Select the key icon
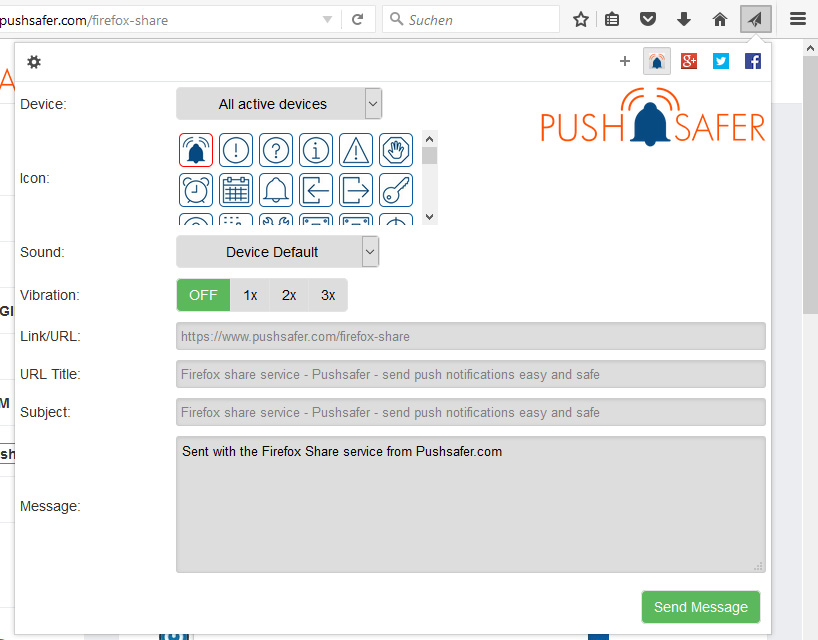This screenshot has width=818, height=640. tap(396, 190)
